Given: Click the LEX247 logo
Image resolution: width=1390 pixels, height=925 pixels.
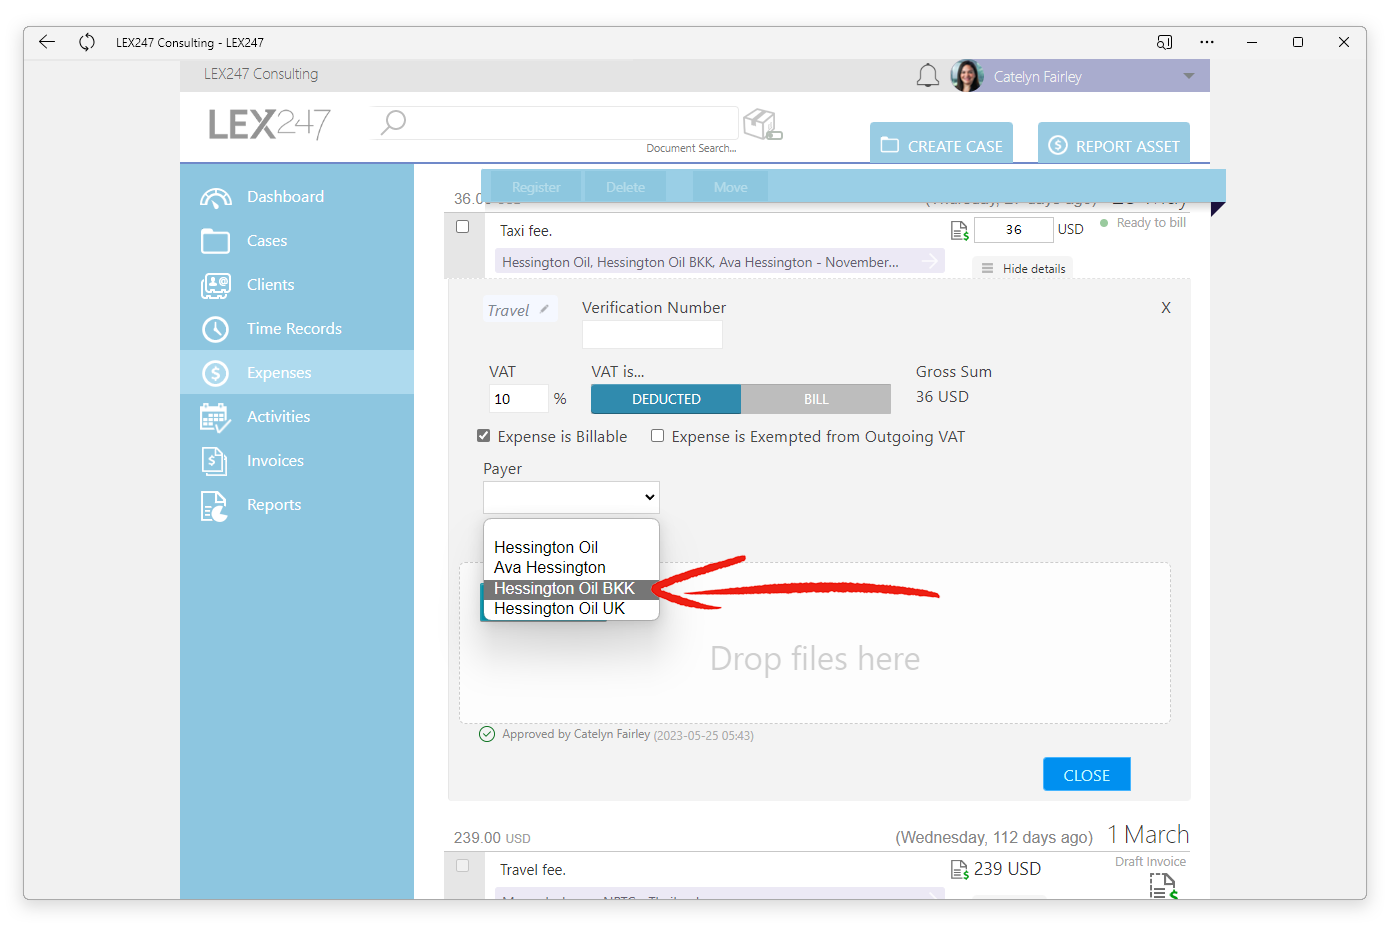Looking at the screenshot, I should [269, 124].
